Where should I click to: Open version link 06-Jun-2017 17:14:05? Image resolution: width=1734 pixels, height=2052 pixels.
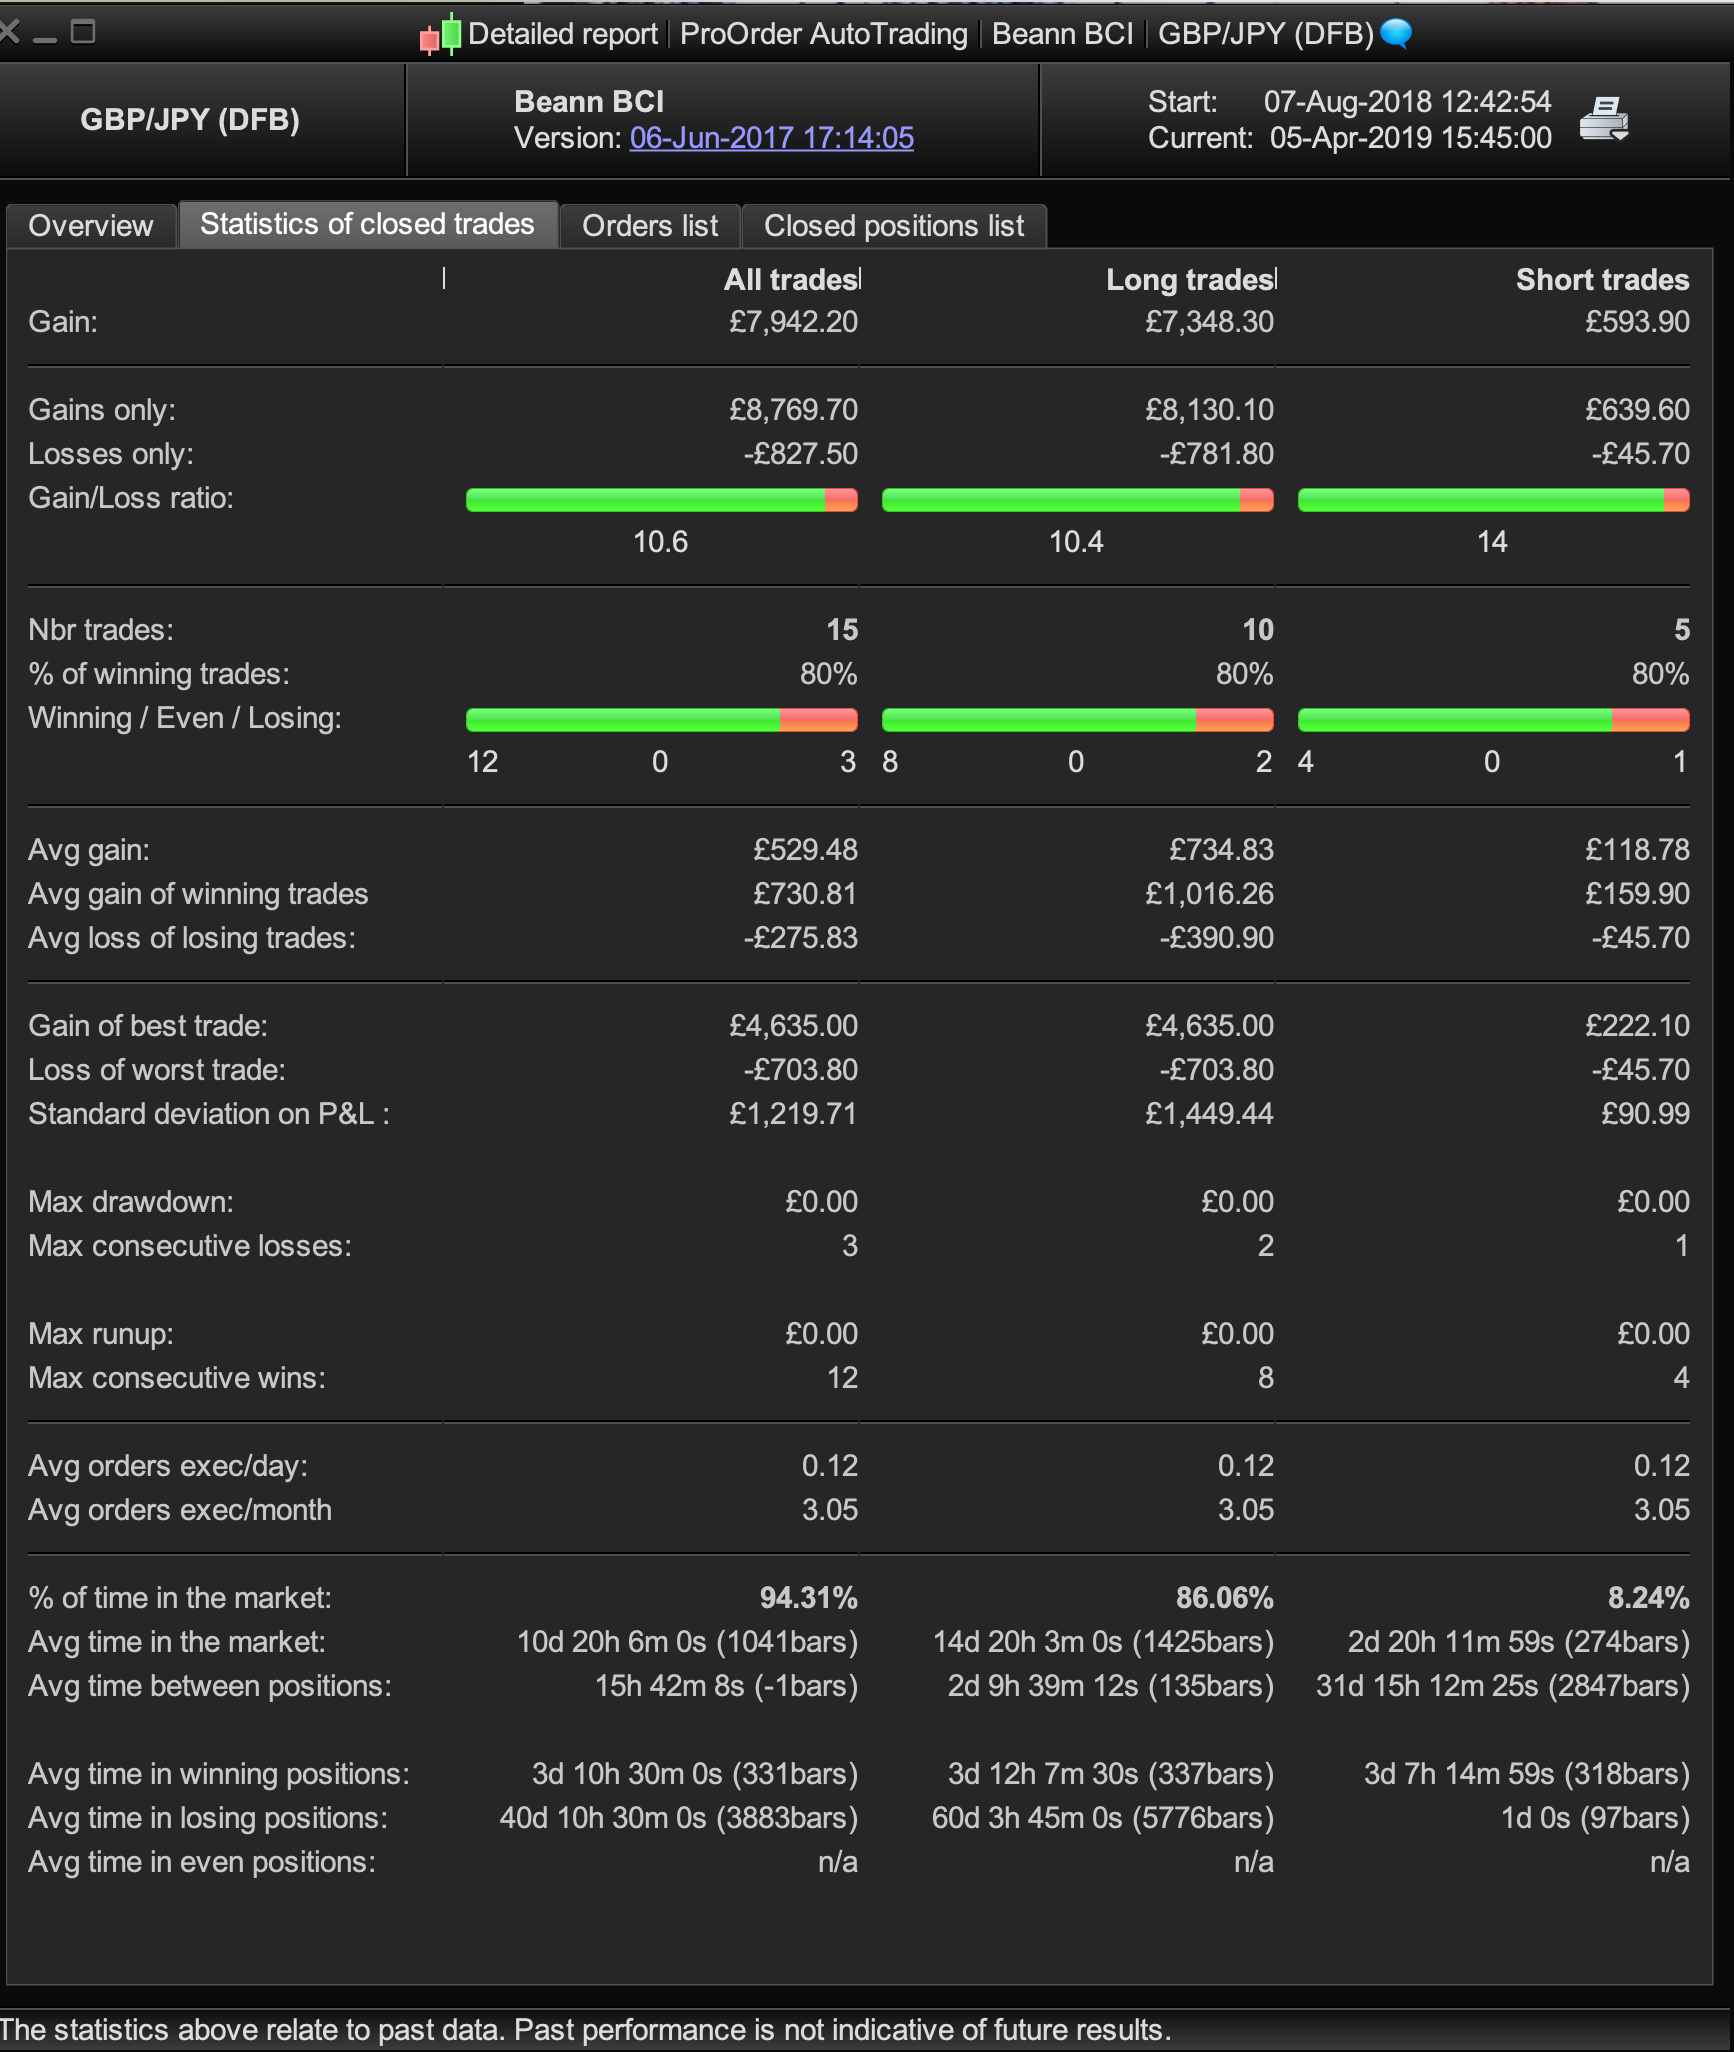pyautogui.click(x=771, y=138)
